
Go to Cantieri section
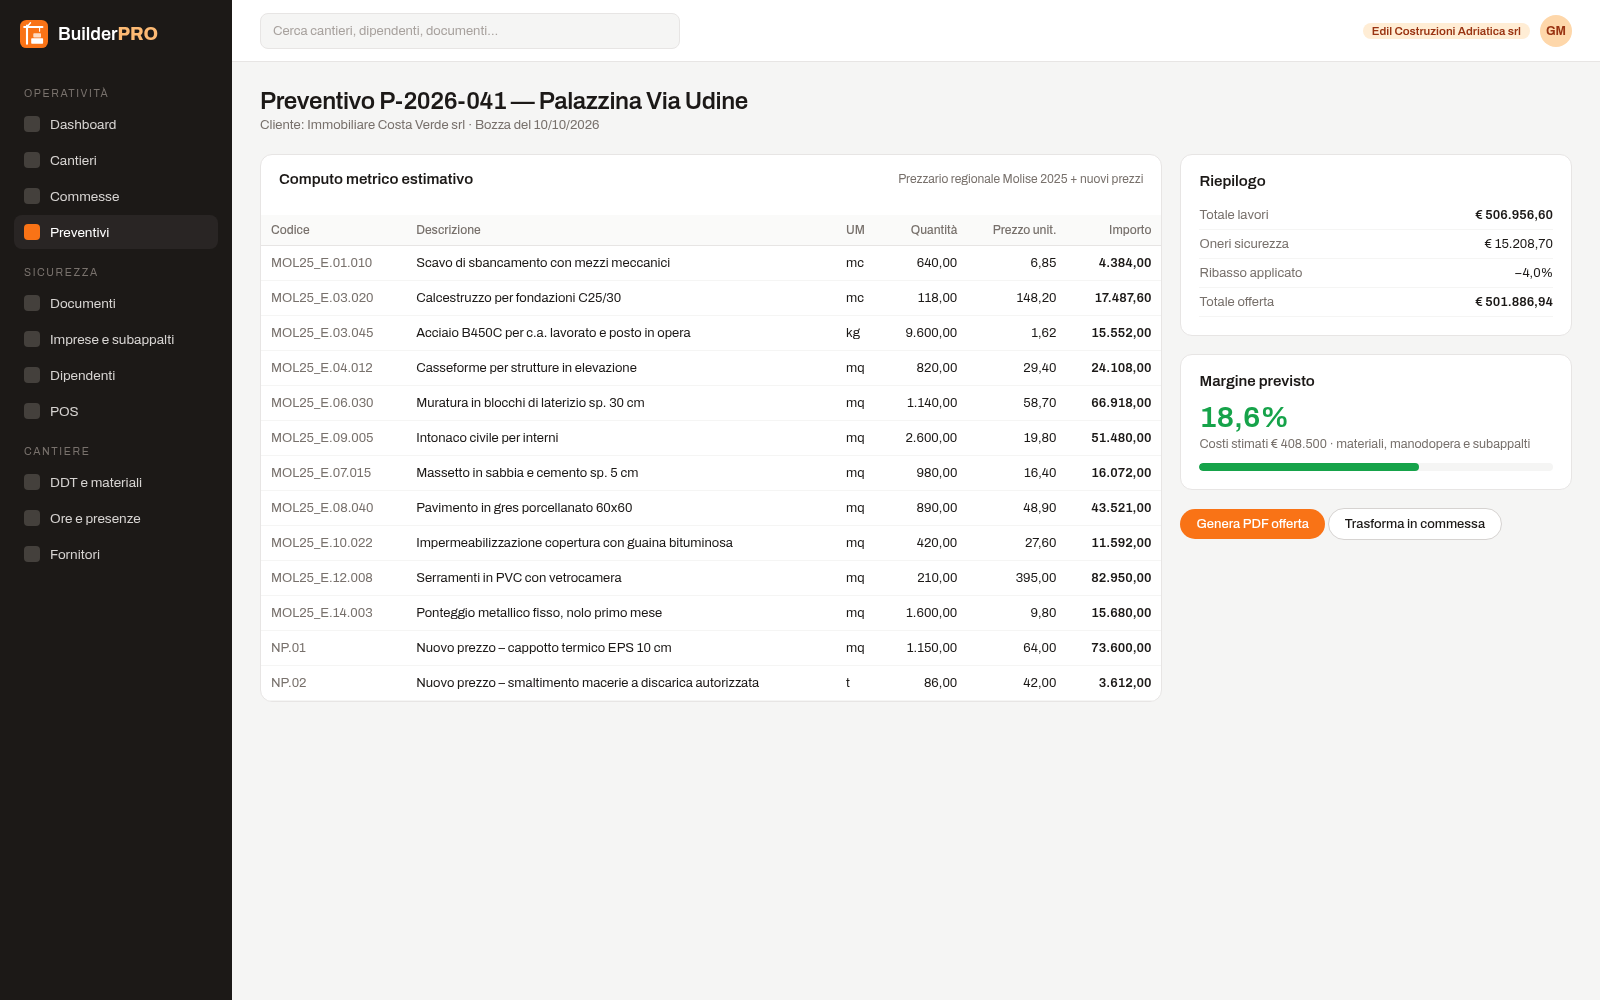[116, 160]
